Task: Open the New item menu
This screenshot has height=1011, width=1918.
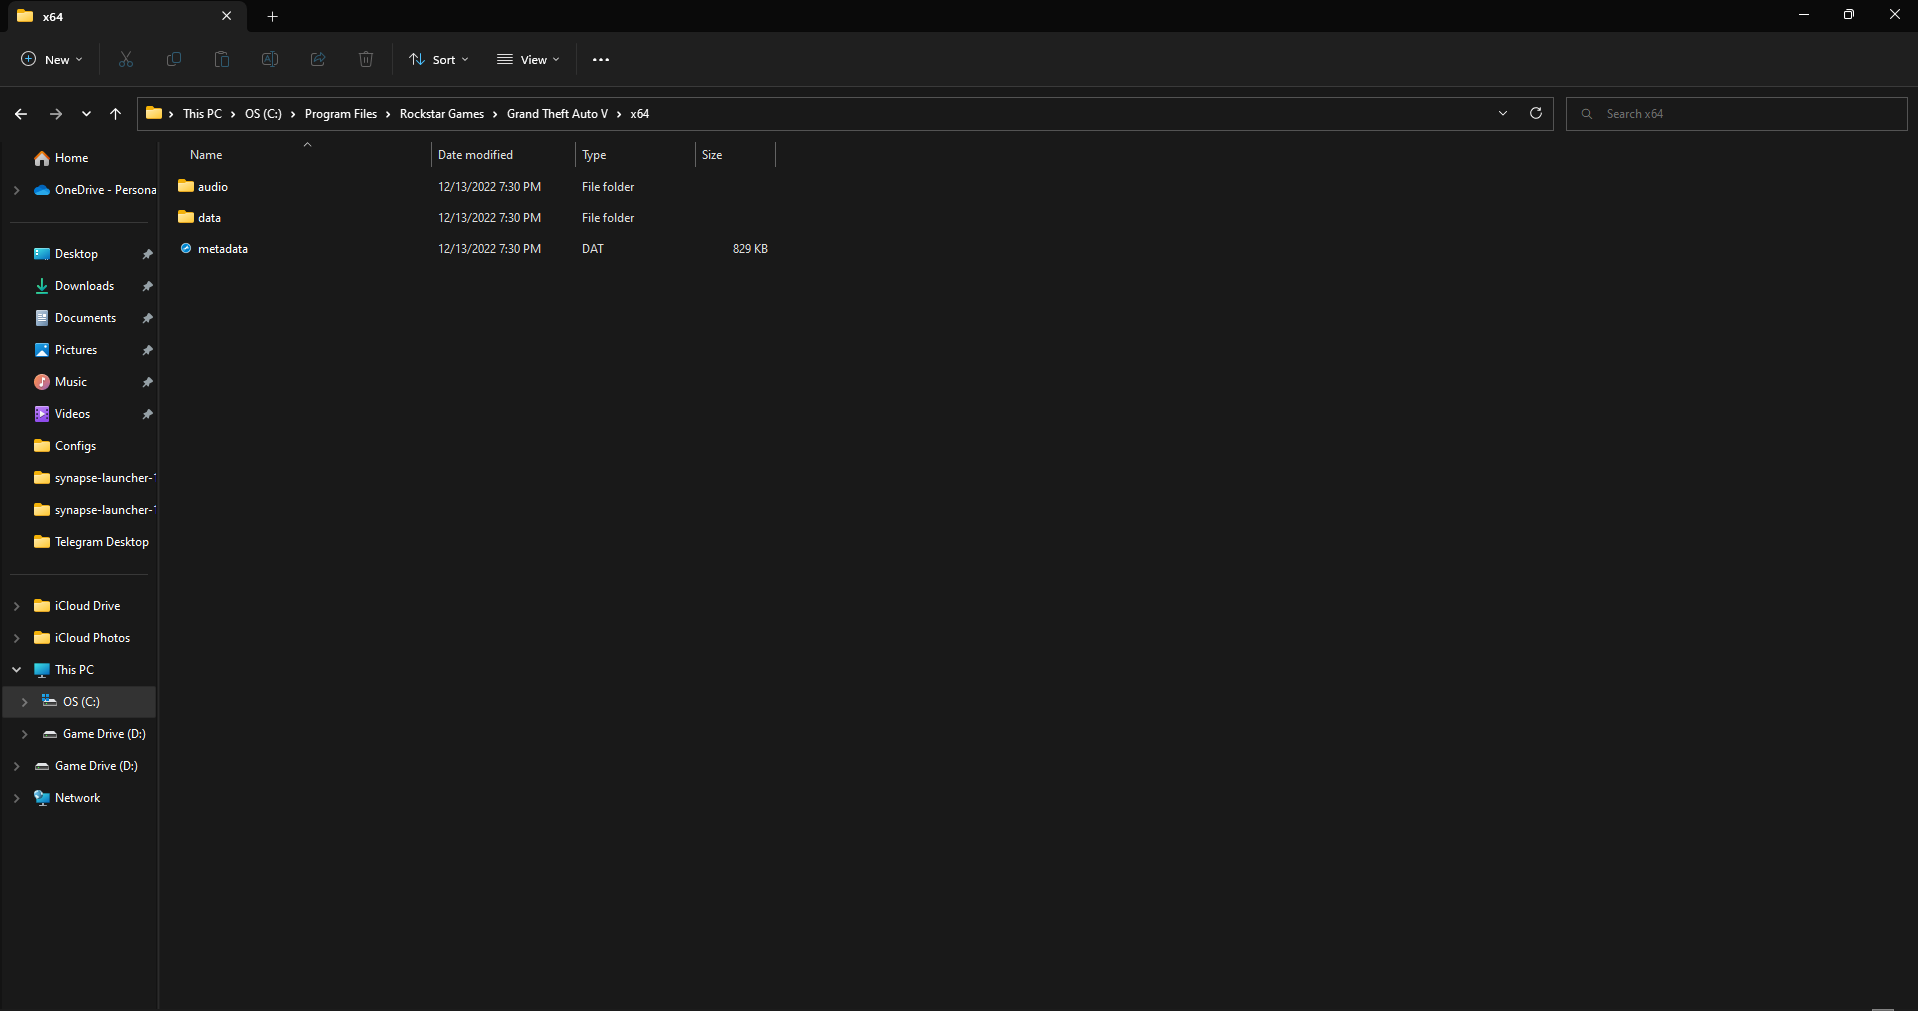Action: click(x=52, y=60)
